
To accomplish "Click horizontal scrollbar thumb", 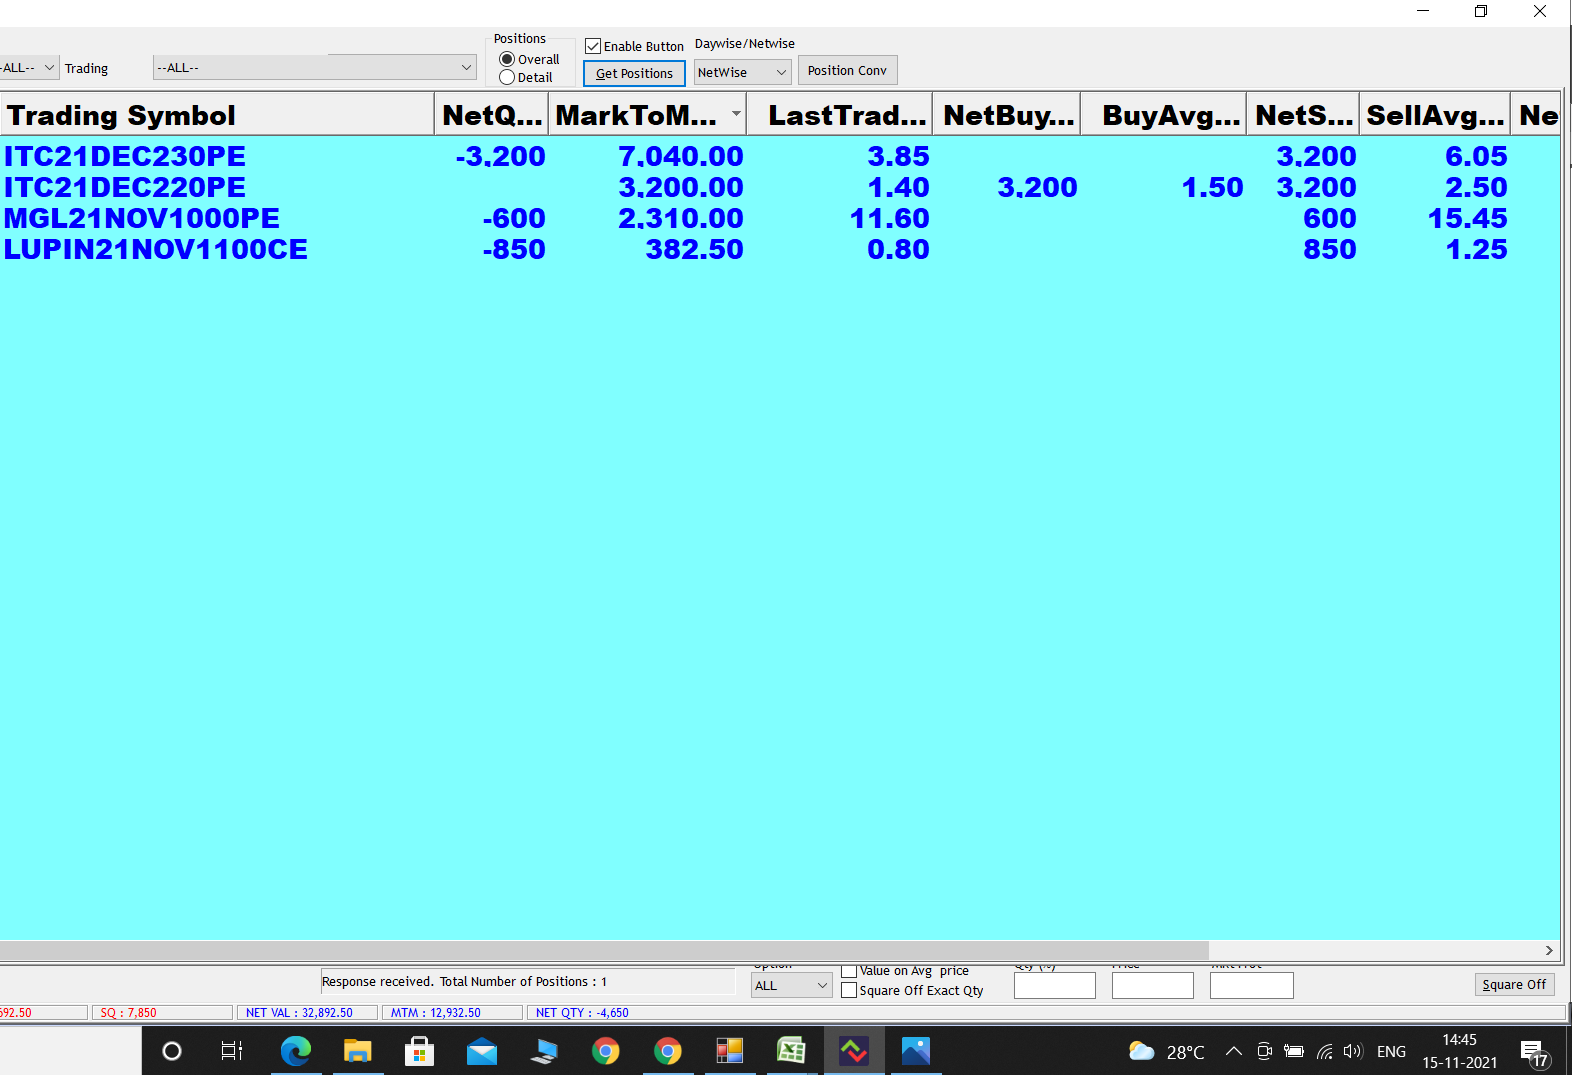I will tap(604, 950).
